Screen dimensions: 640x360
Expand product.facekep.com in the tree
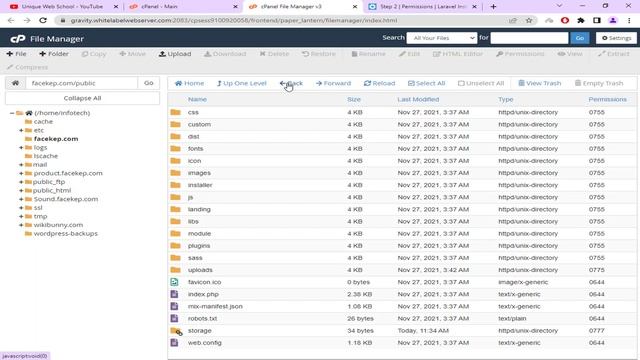tap(21, 173)
